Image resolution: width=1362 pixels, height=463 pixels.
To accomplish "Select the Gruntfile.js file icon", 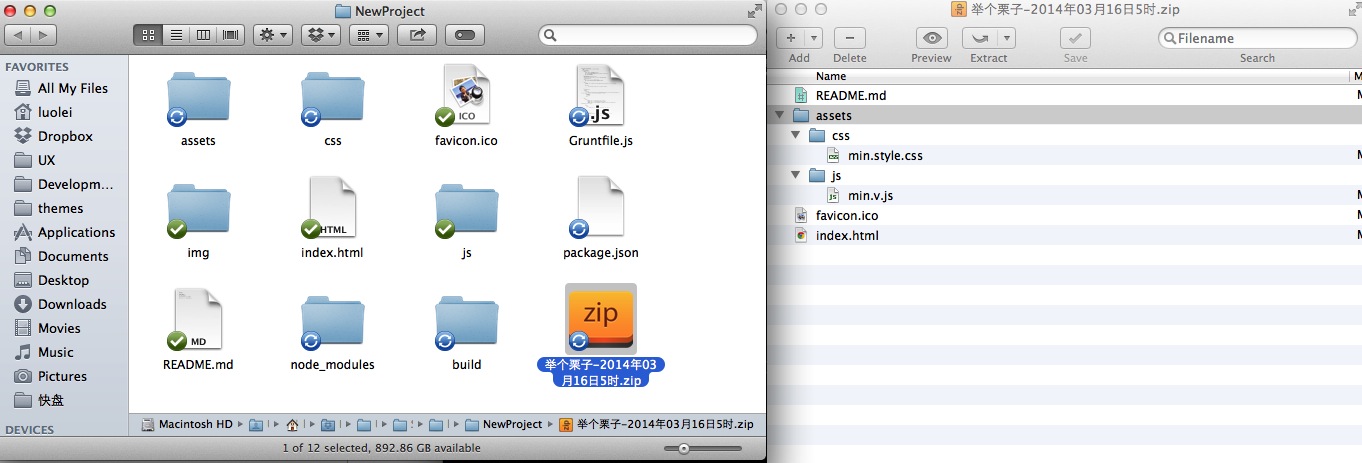I will 600,97.
